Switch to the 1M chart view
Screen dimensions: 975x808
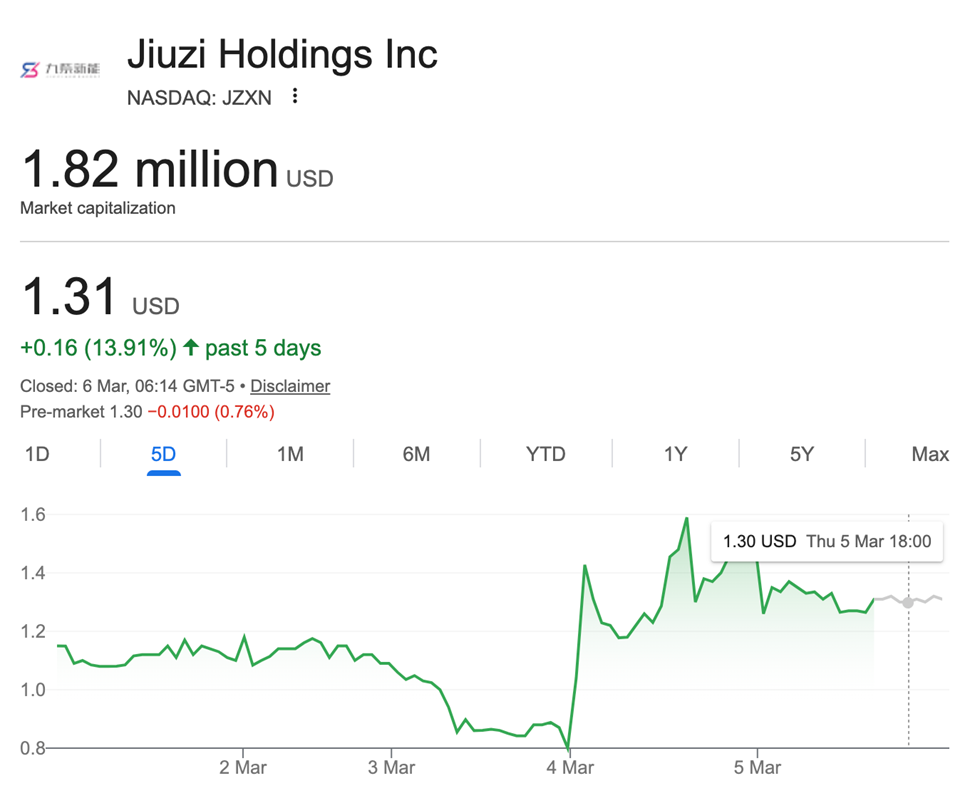[x=288, y=454]
